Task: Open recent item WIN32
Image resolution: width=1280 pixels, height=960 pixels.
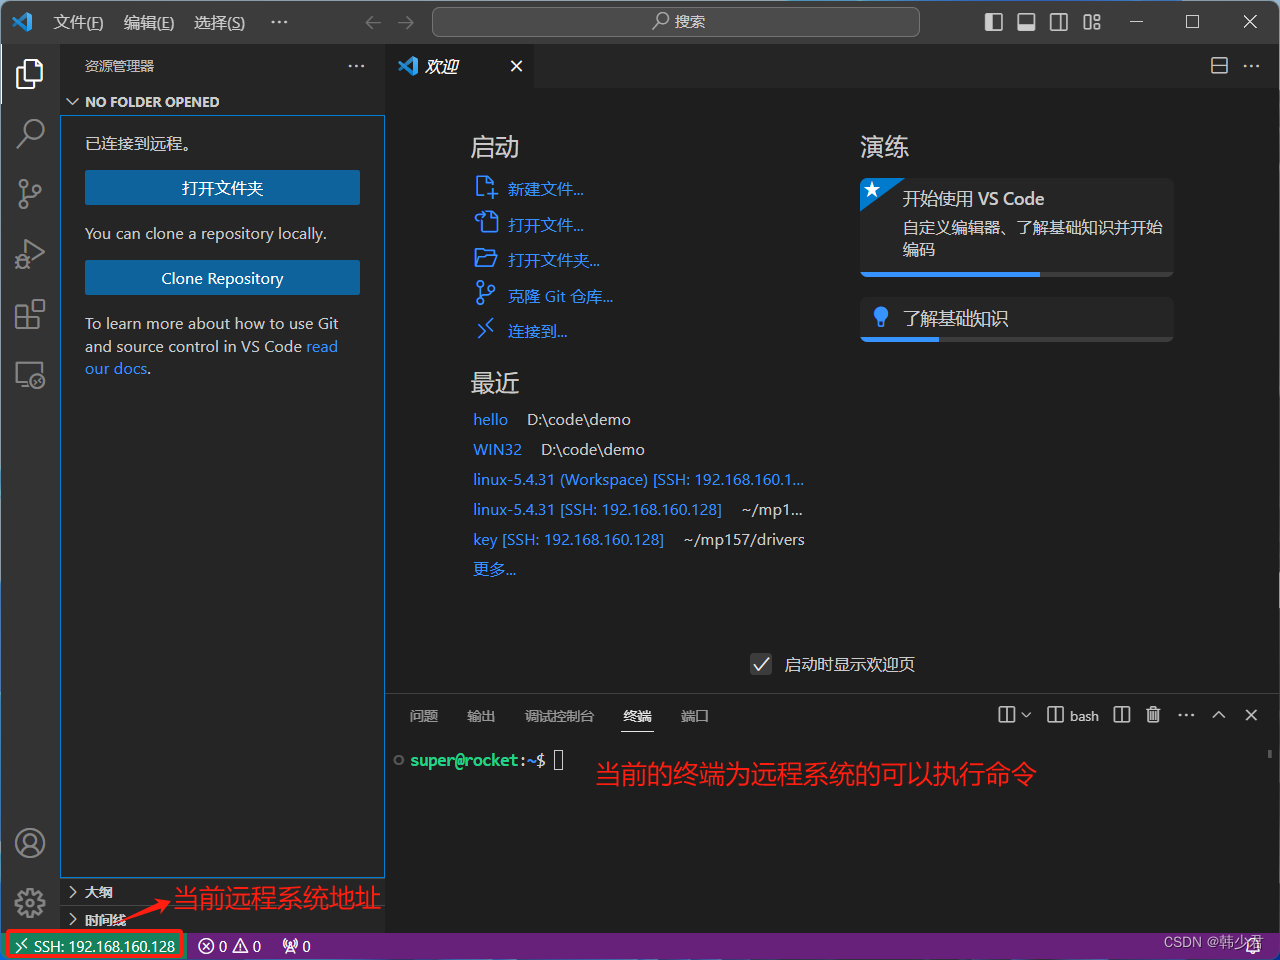Action: (497, 449)
